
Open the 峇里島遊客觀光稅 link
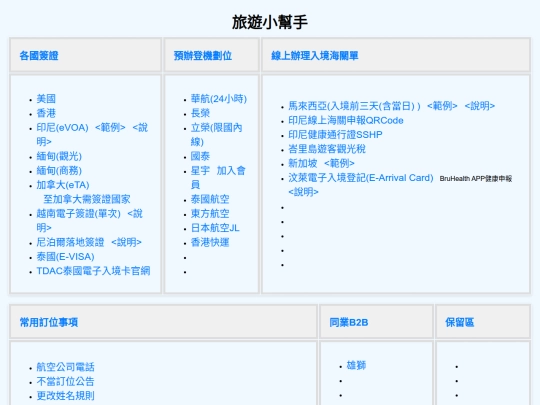tap(327, 149)
